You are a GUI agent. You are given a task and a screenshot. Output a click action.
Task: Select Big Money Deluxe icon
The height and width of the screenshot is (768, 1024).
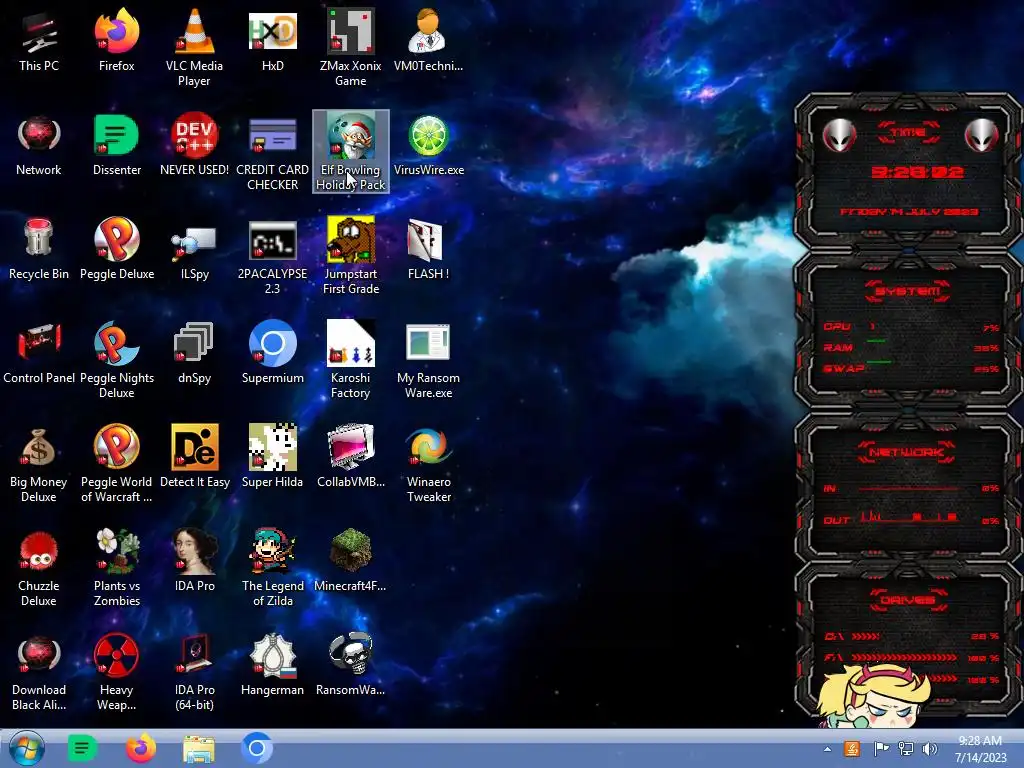pyautogui.click(x=39, y=464)
